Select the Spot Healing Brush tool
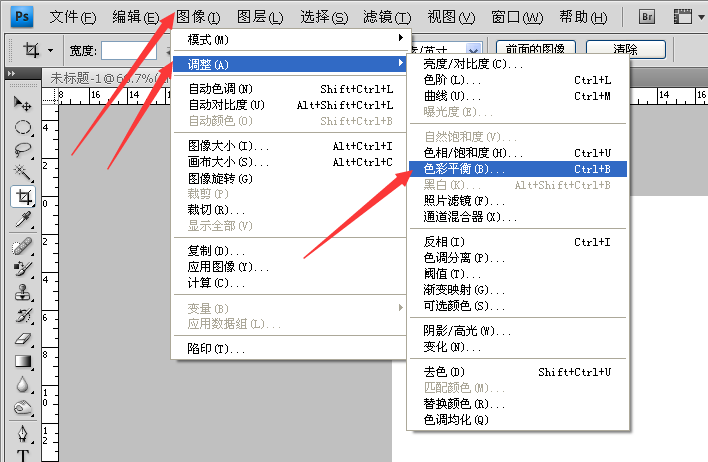Image resolution: width=708 pixels, height=462 pixels. point(23,247)
